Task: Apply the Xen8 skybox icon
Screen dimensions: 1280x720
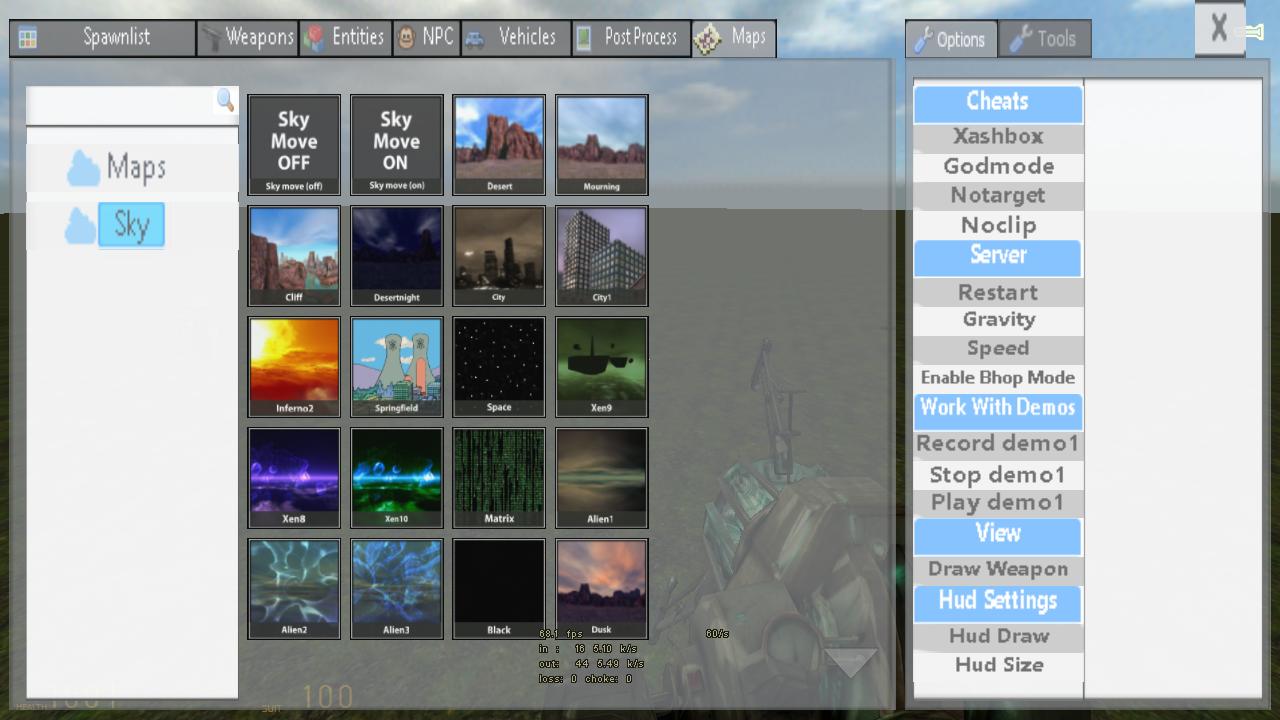Action: [x=294, y=477]
